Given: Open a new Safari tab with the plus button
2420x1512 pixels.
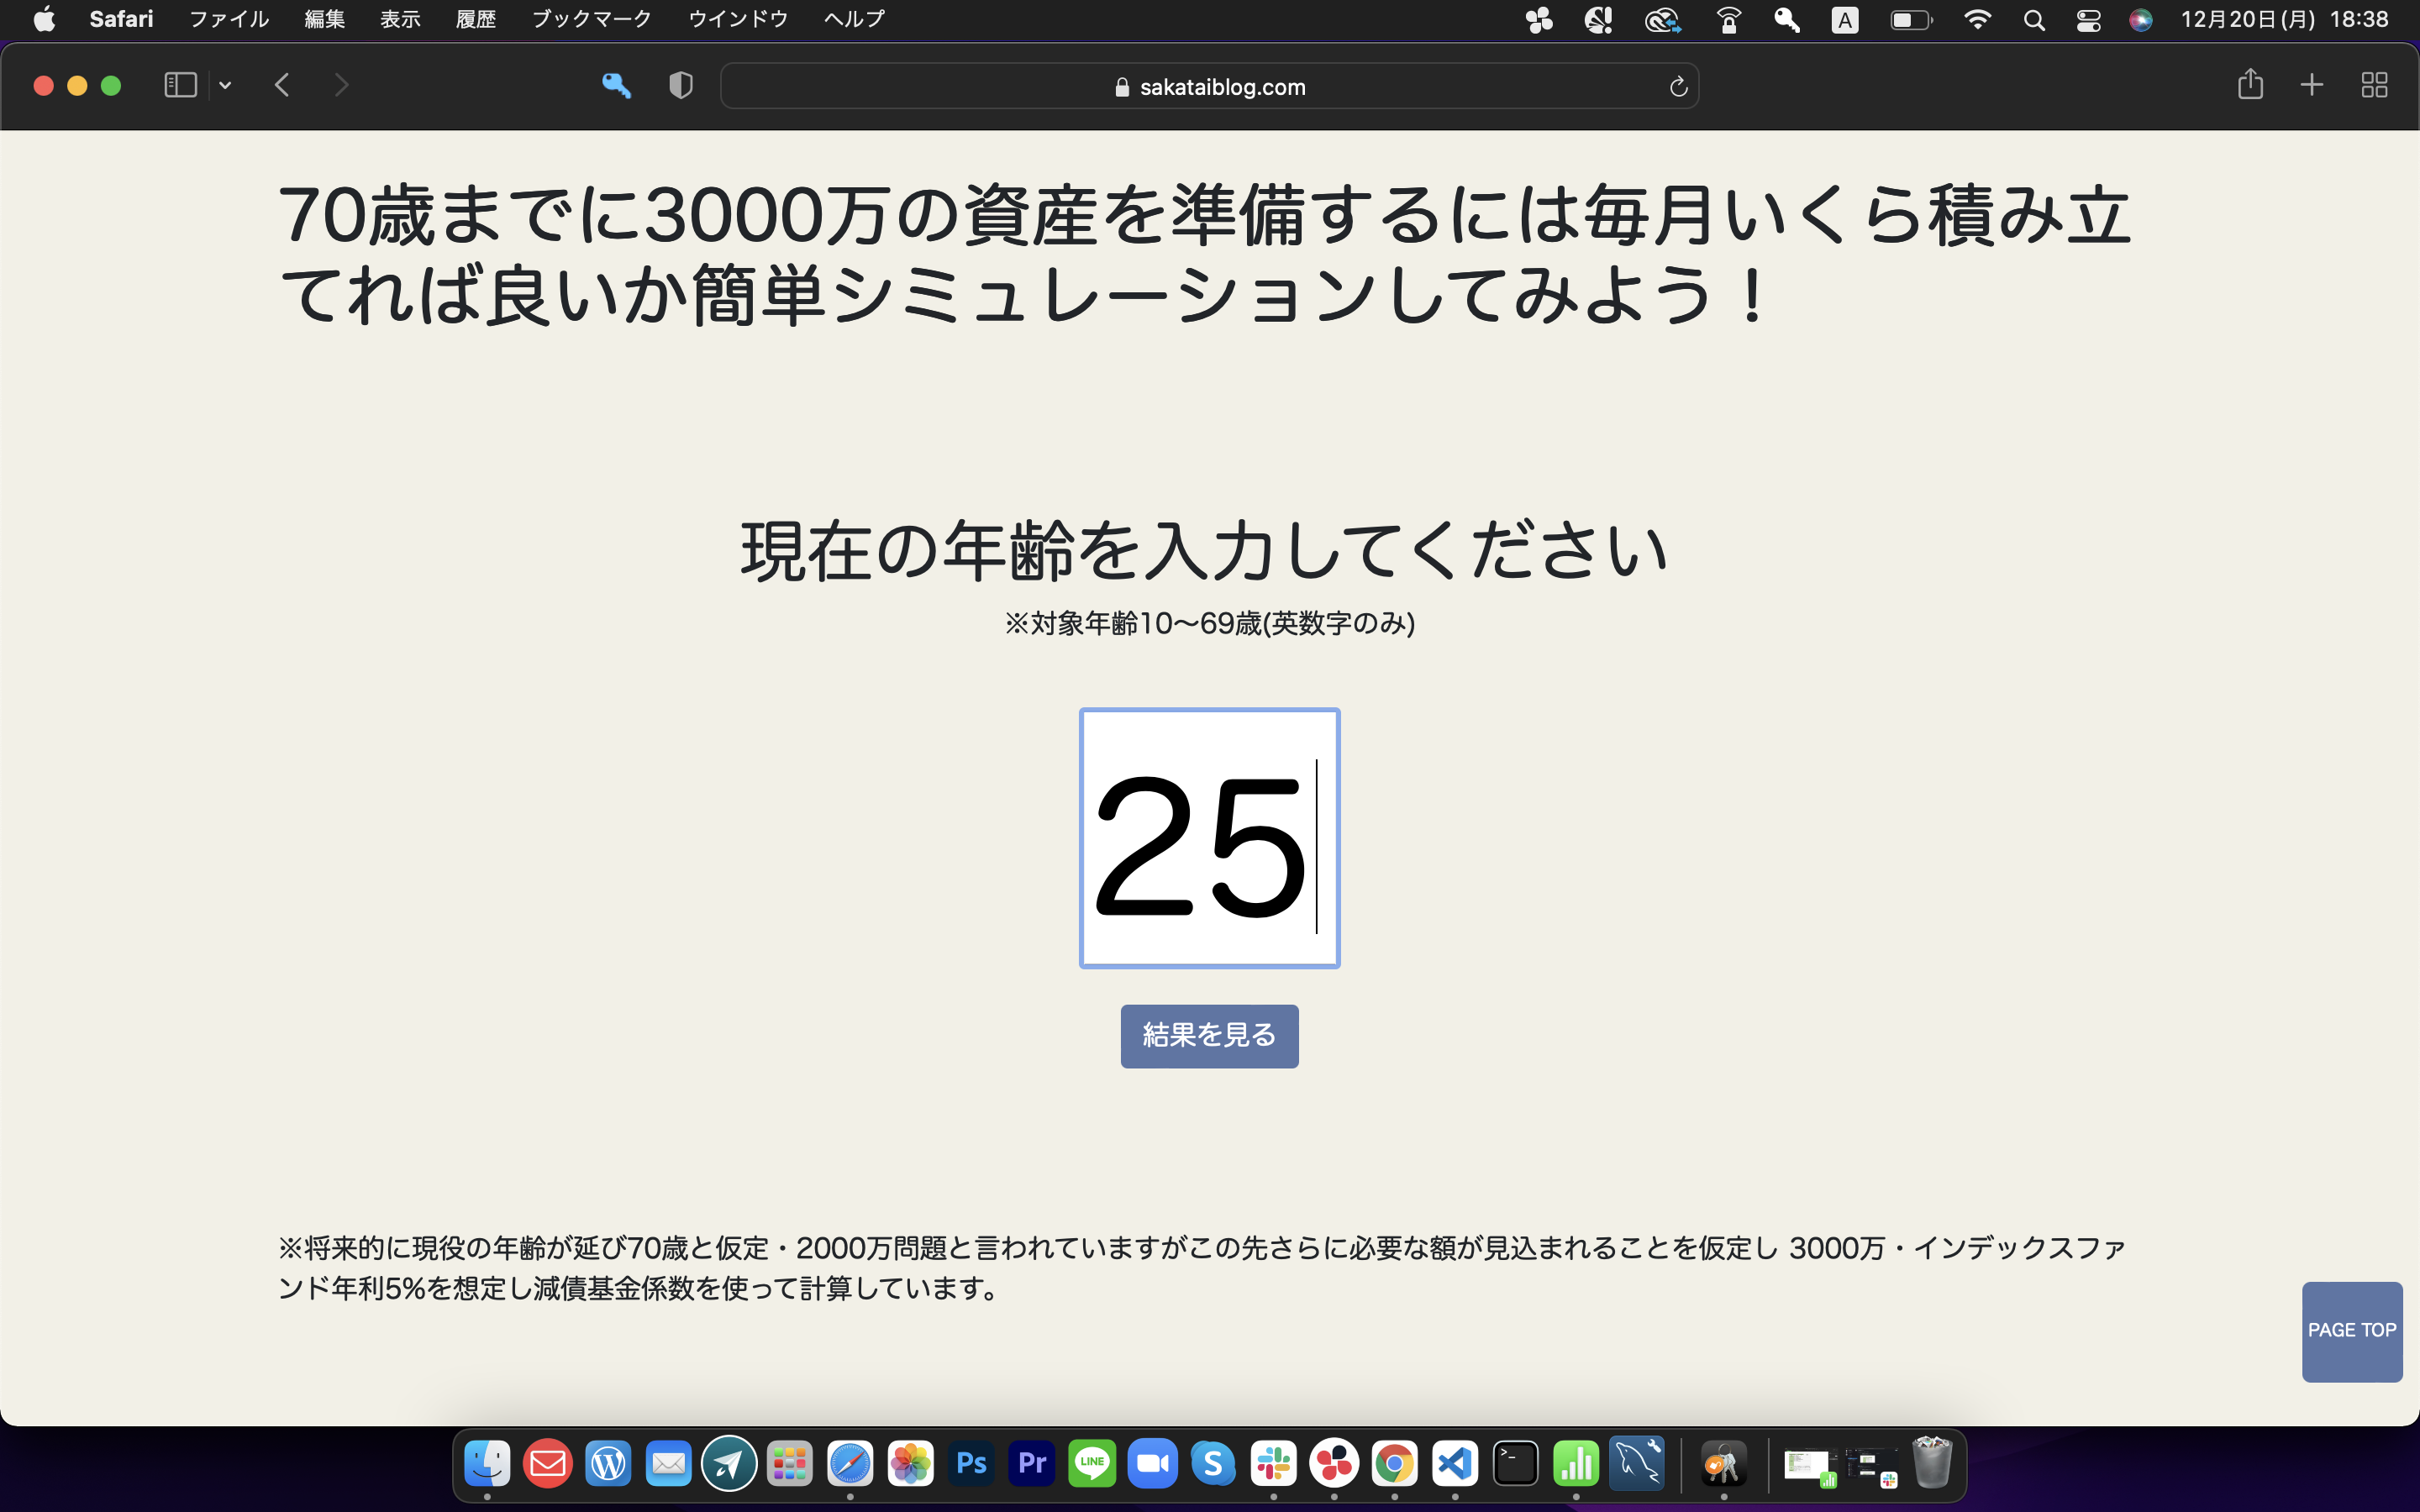Looking at the screenshot, I should pyautogui.click(x=2312, y=85).
